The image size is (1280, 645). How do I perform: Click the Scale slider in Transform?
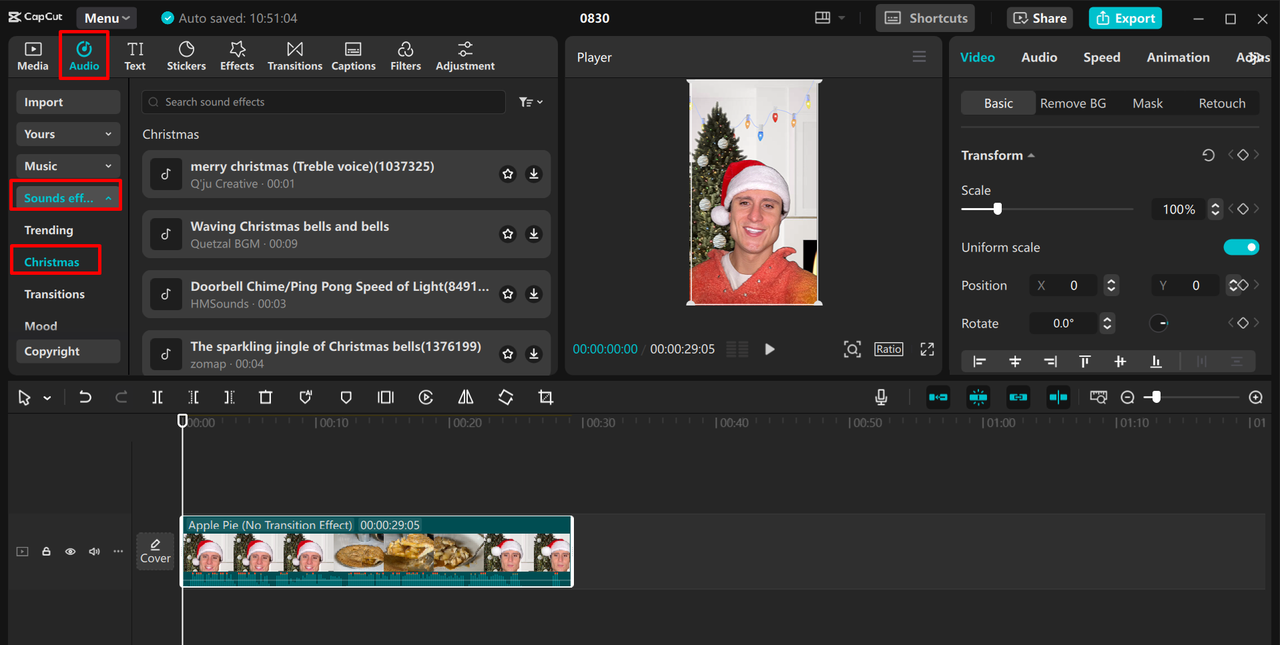(1047, 209)
